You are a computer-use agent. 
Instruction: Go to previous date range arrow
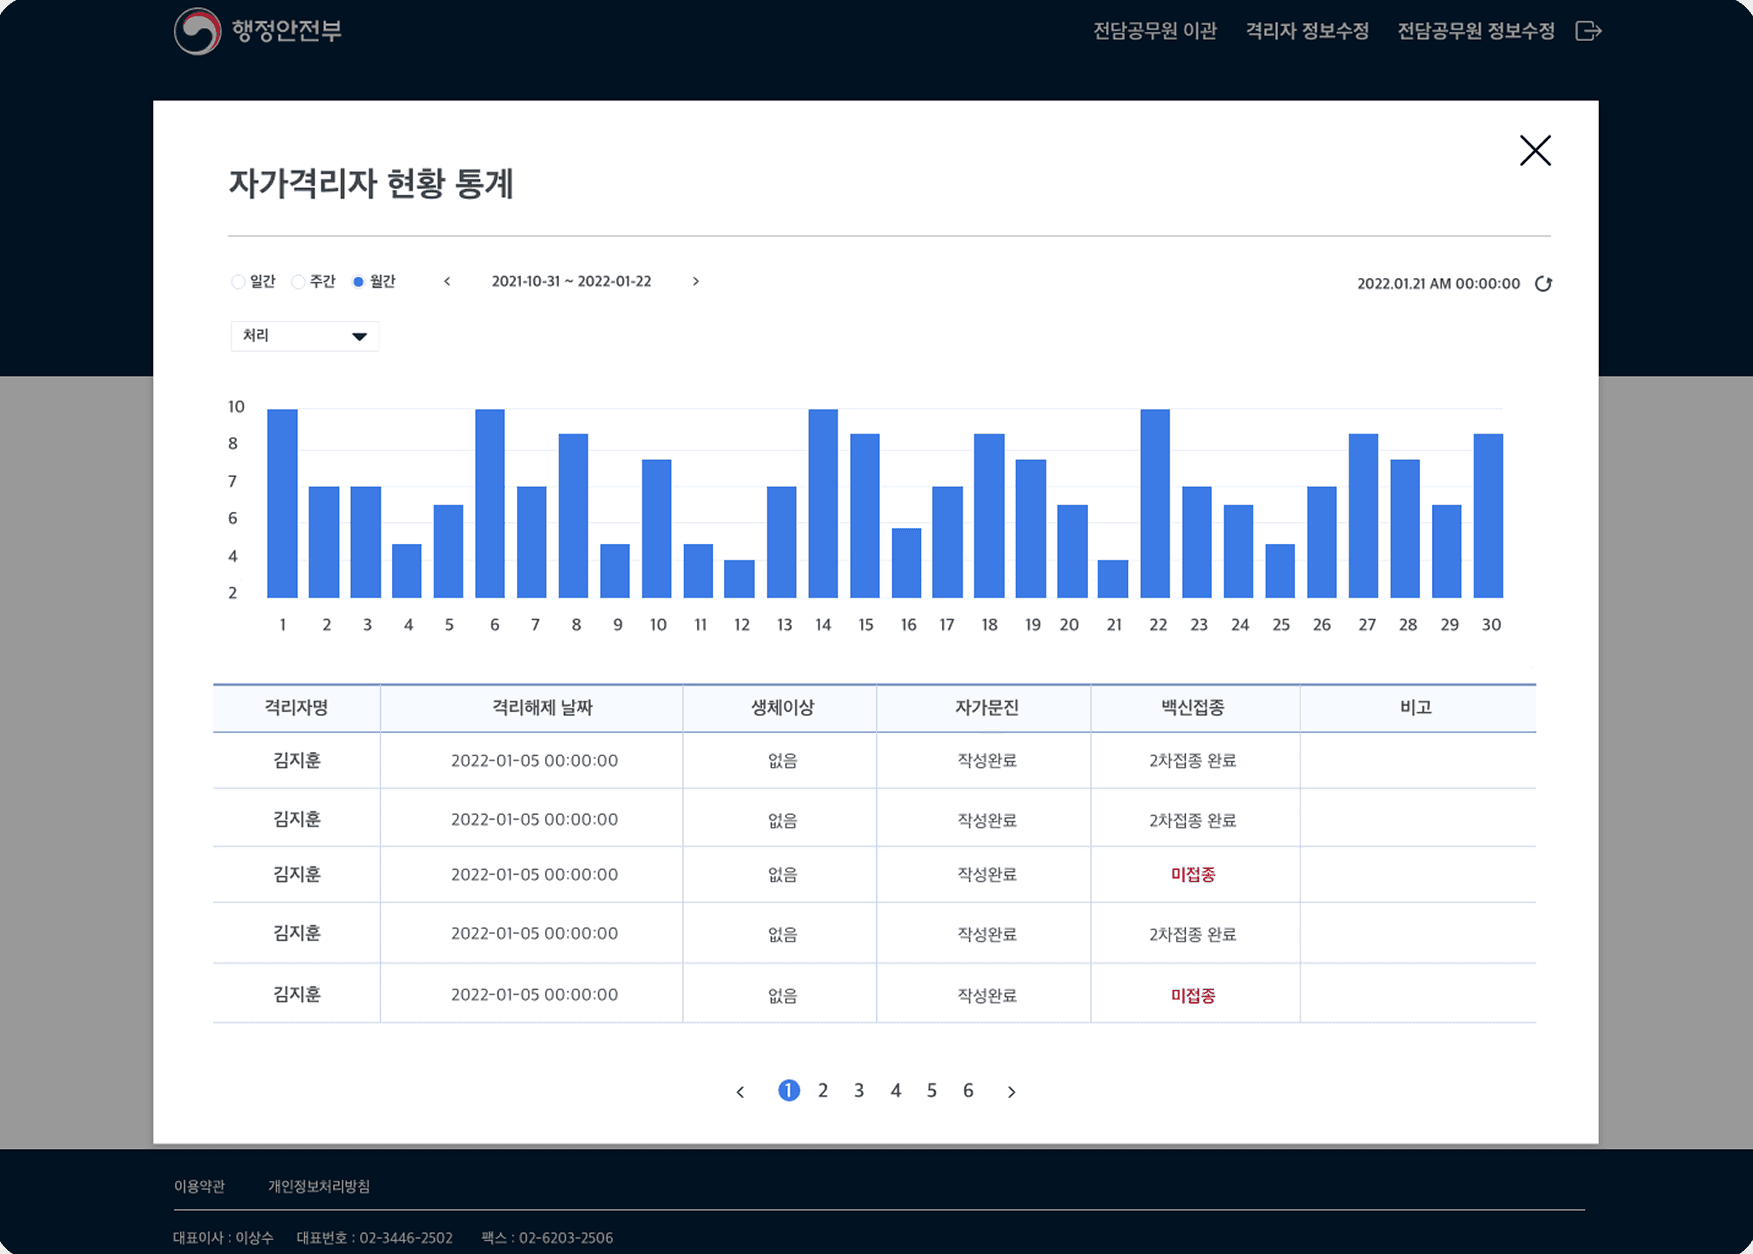[x=447, y=282]
